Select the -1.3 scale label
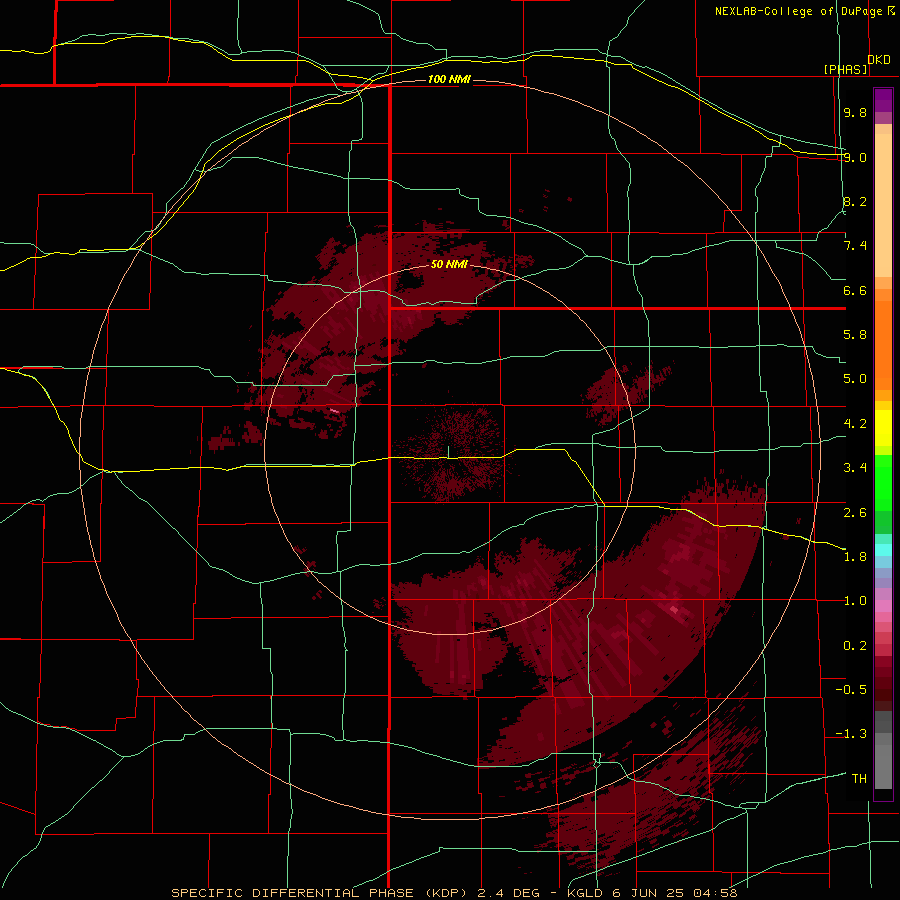The height and width of the screenshot is (900, 900). pyautogui.click(x=851, y=734)
